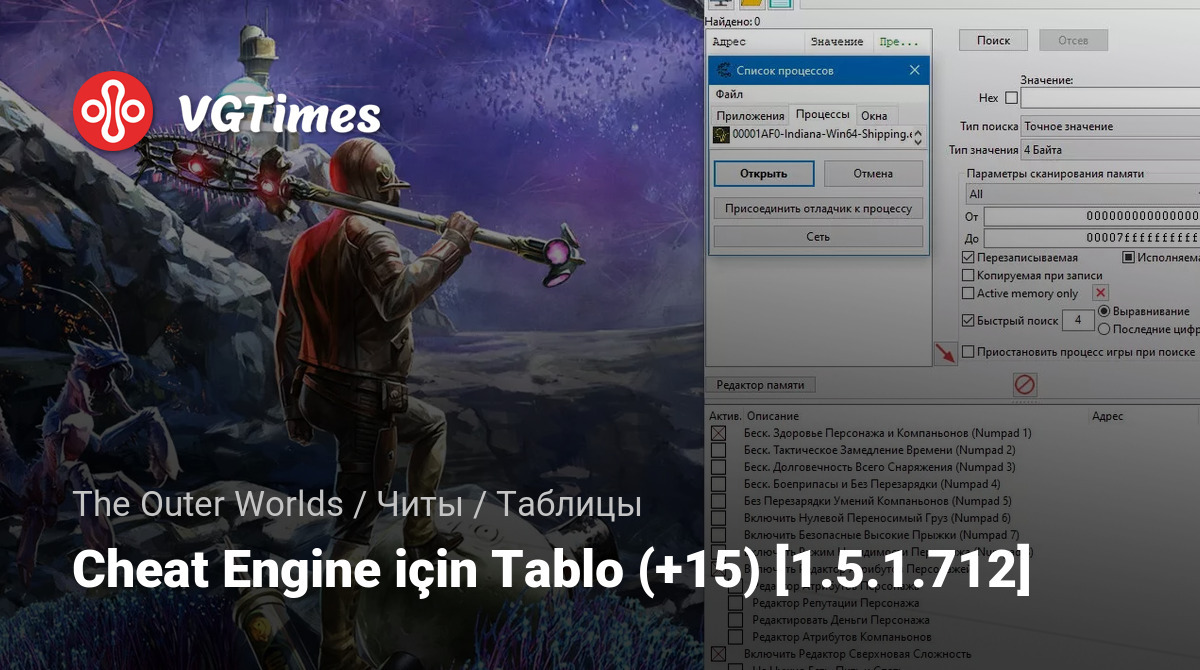
Task: Click the process-select computer icon in toolbar
Action: 720,4
